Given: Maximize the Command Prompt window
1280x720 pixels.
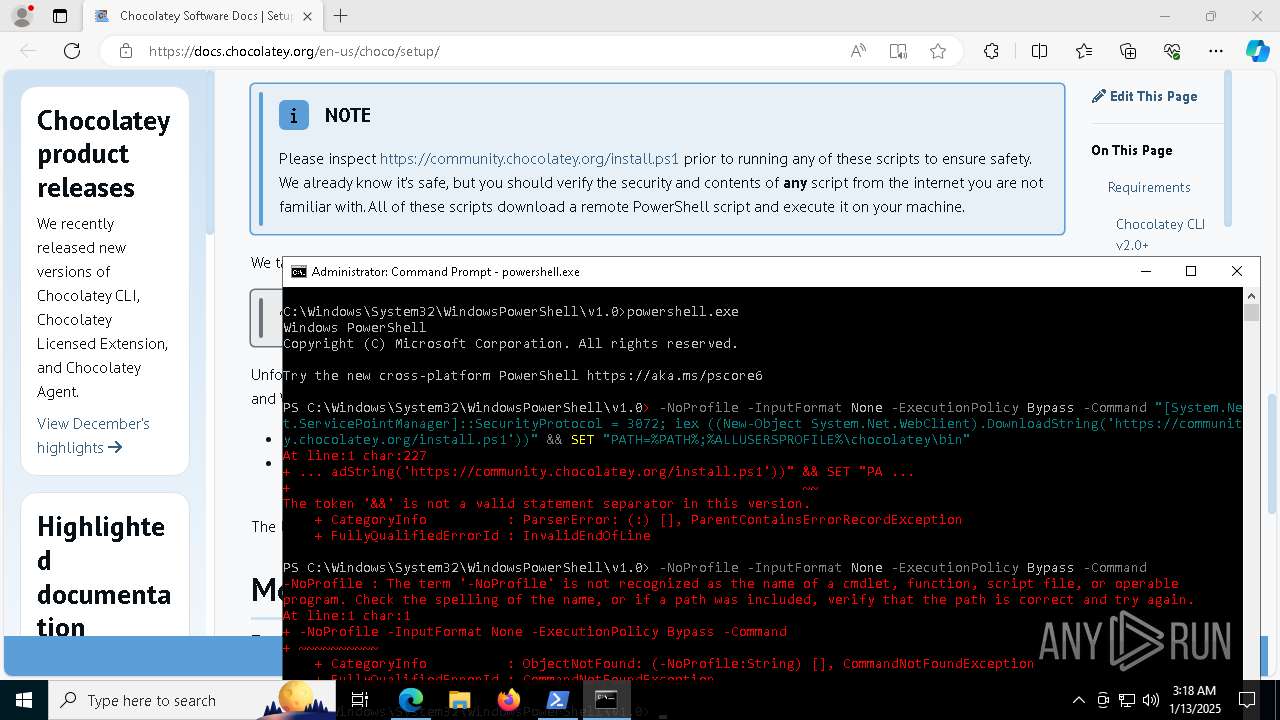Looking at the screenshot, I should pos(1191,271).
